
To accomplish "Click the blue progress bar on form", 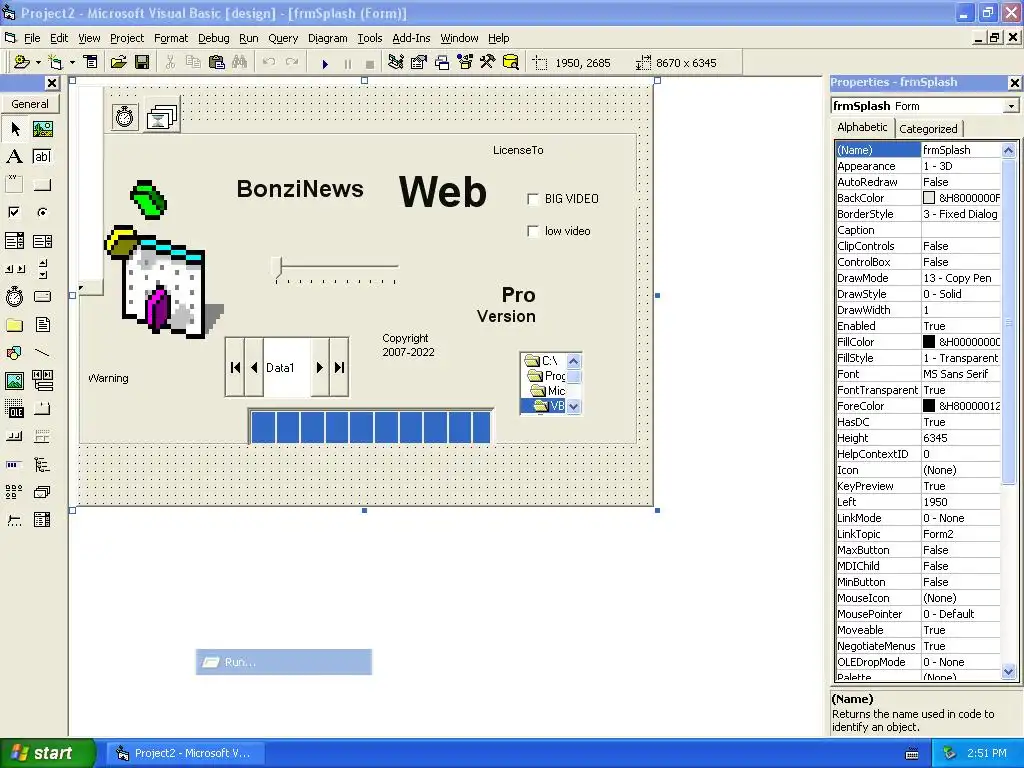I will click(370, 426).
